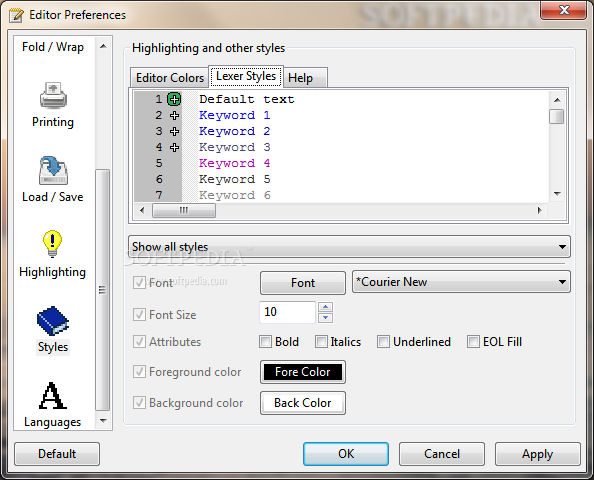Expand fold marker on line 2

(174, 115)
